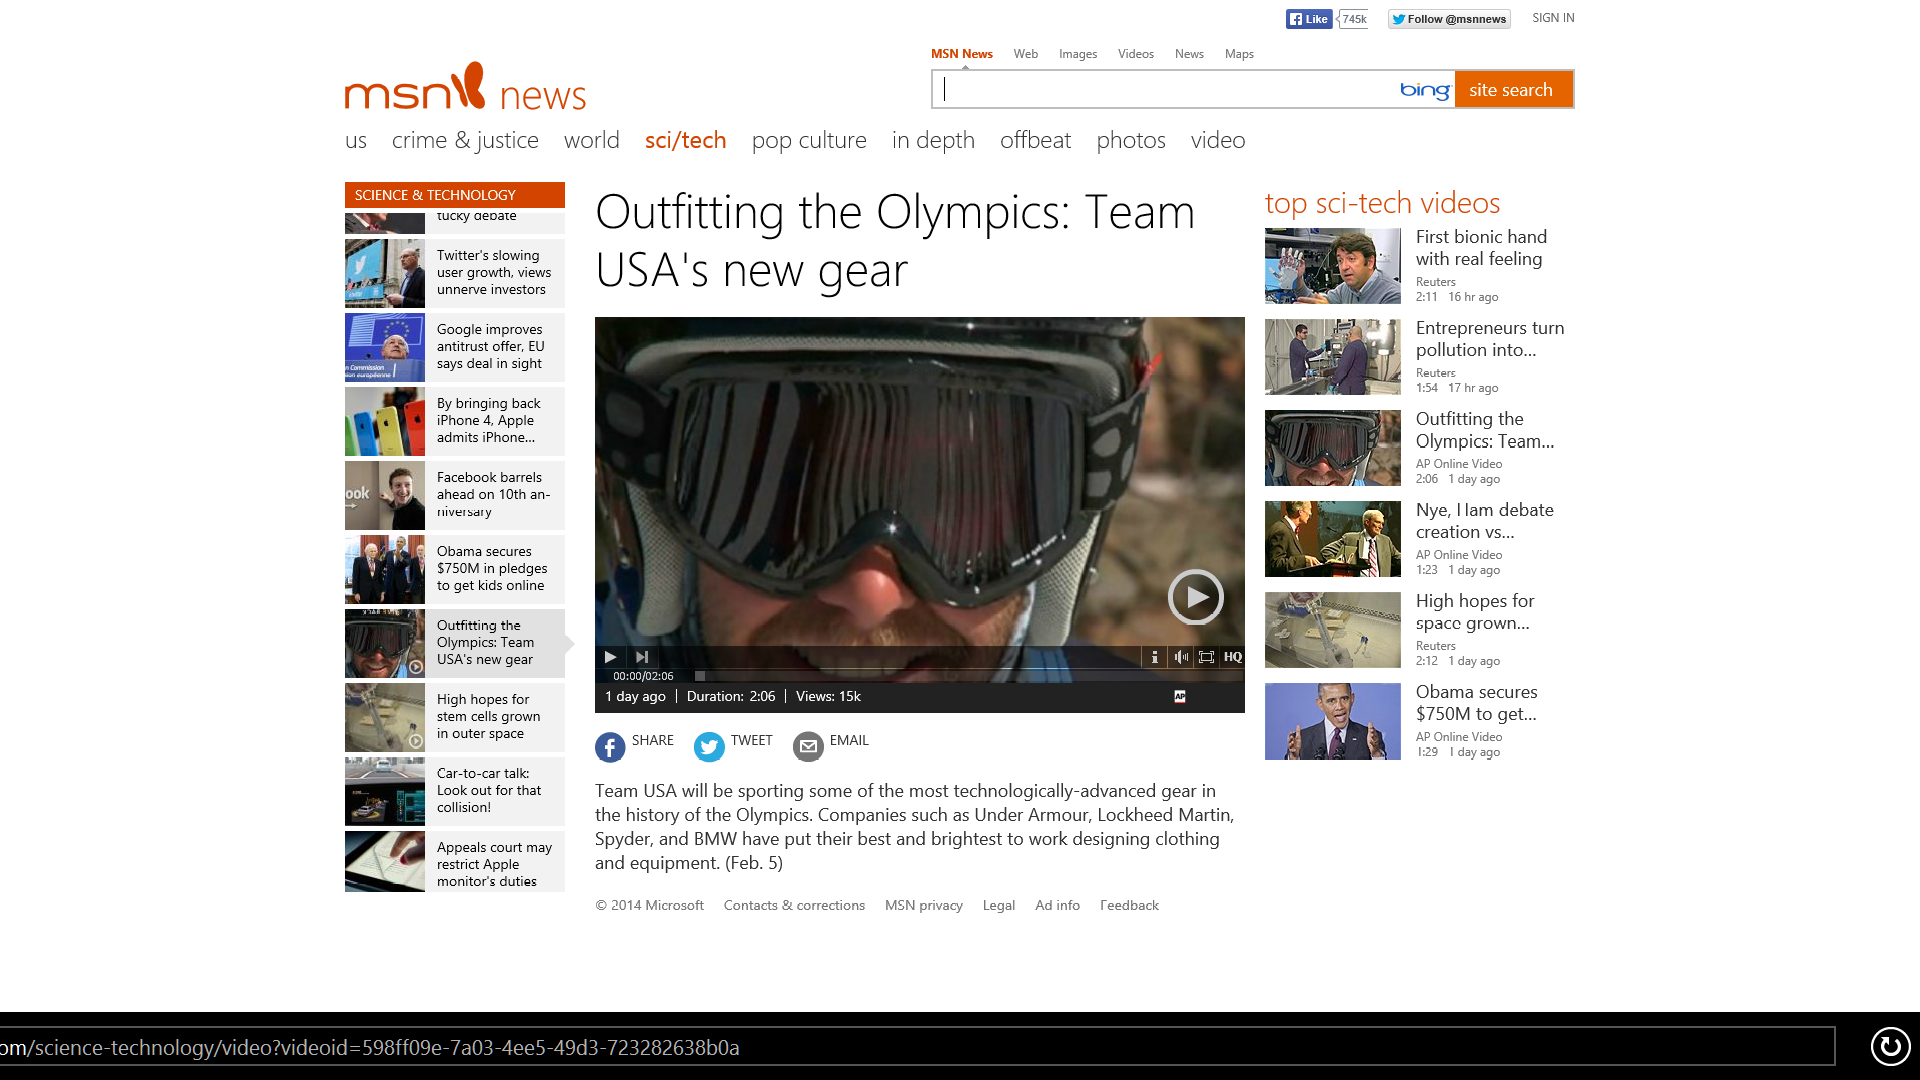The image size is (1920, 1080).
Task: Open the pop culture section
Action: coord(808,140)
